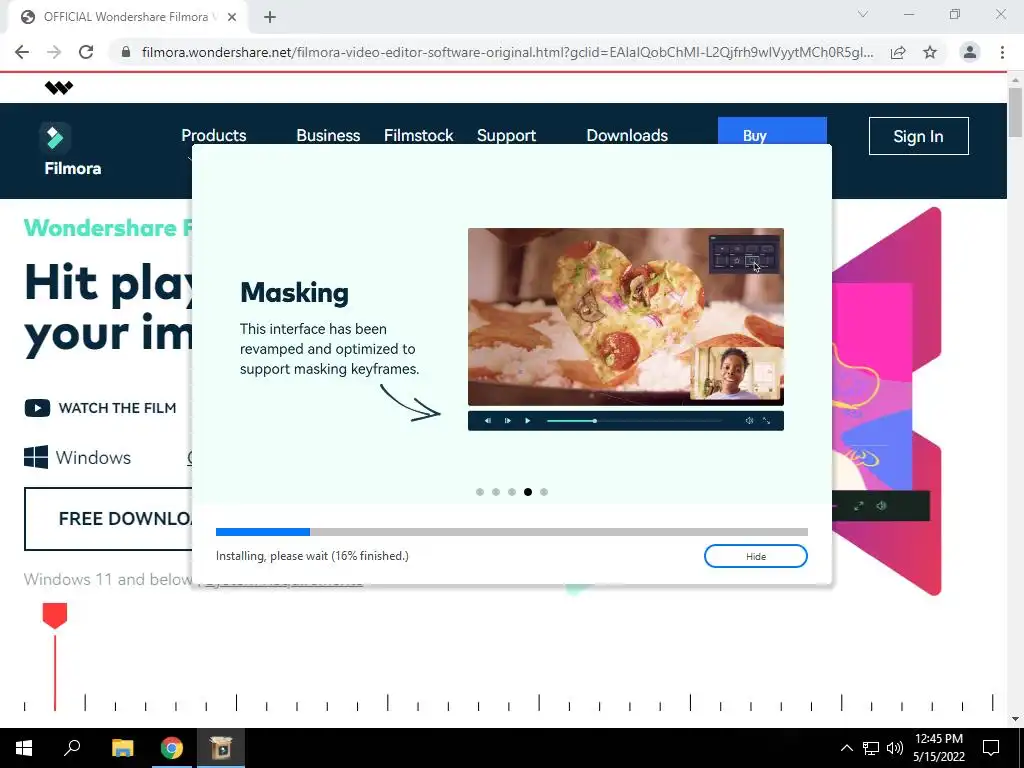Click the WATCH THE FILM link
Viewport: 1024px width, 768px height.
pos(118,408)
